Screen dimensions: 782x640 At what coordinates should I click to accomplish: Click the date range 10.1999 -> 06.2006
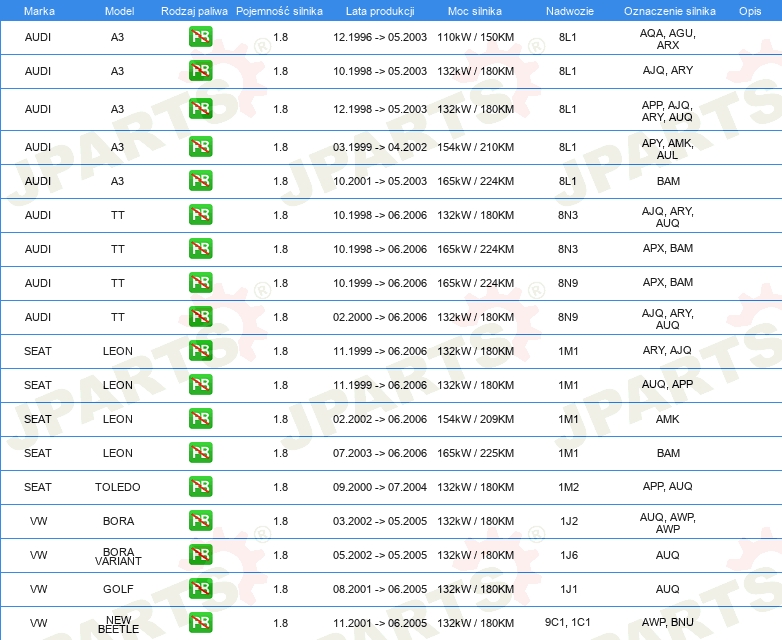pyautogui.click(x=380, y=283)
